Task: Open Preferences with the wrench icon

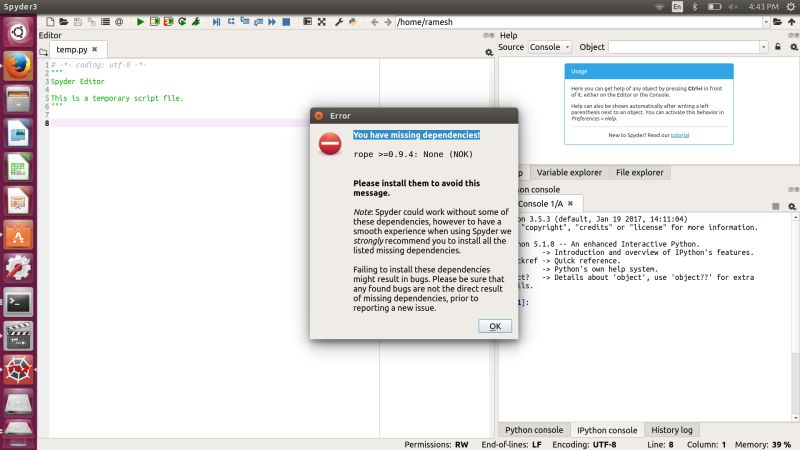Action: click(339, 22)
